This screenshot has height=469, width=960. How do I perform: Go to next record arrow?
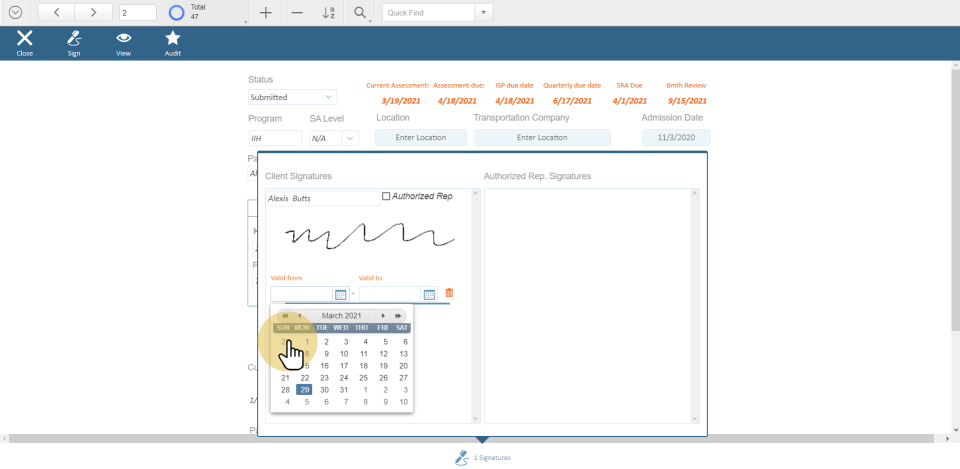tap(93, 13)
